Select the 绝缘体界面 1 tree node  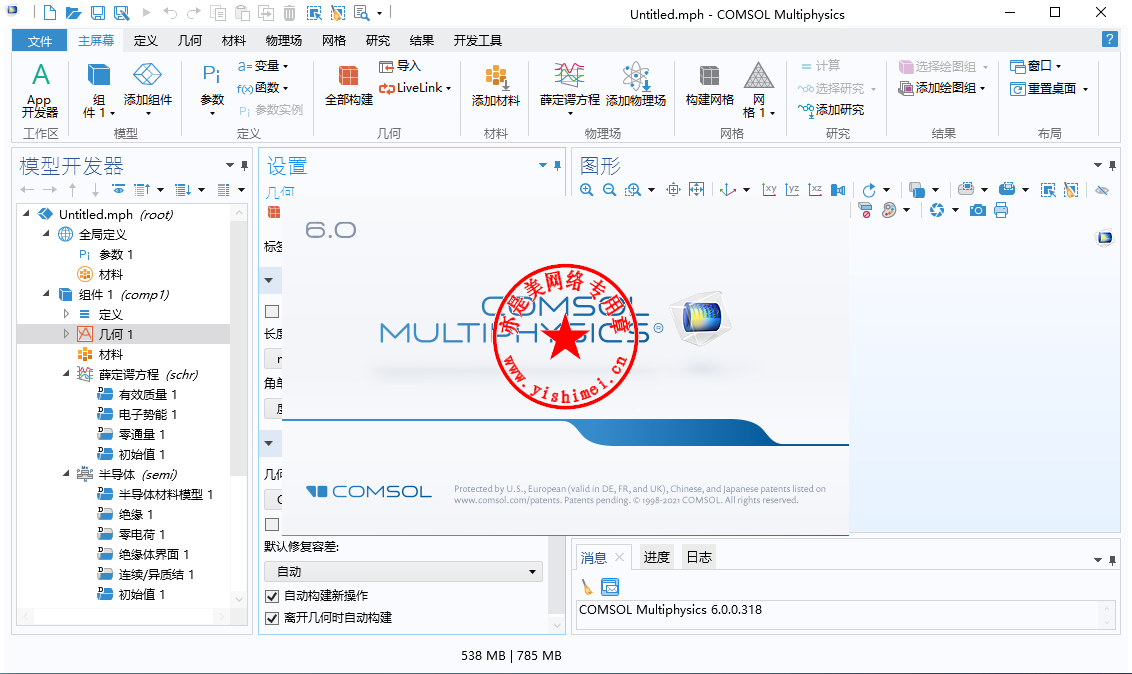[x=154, y=554]
